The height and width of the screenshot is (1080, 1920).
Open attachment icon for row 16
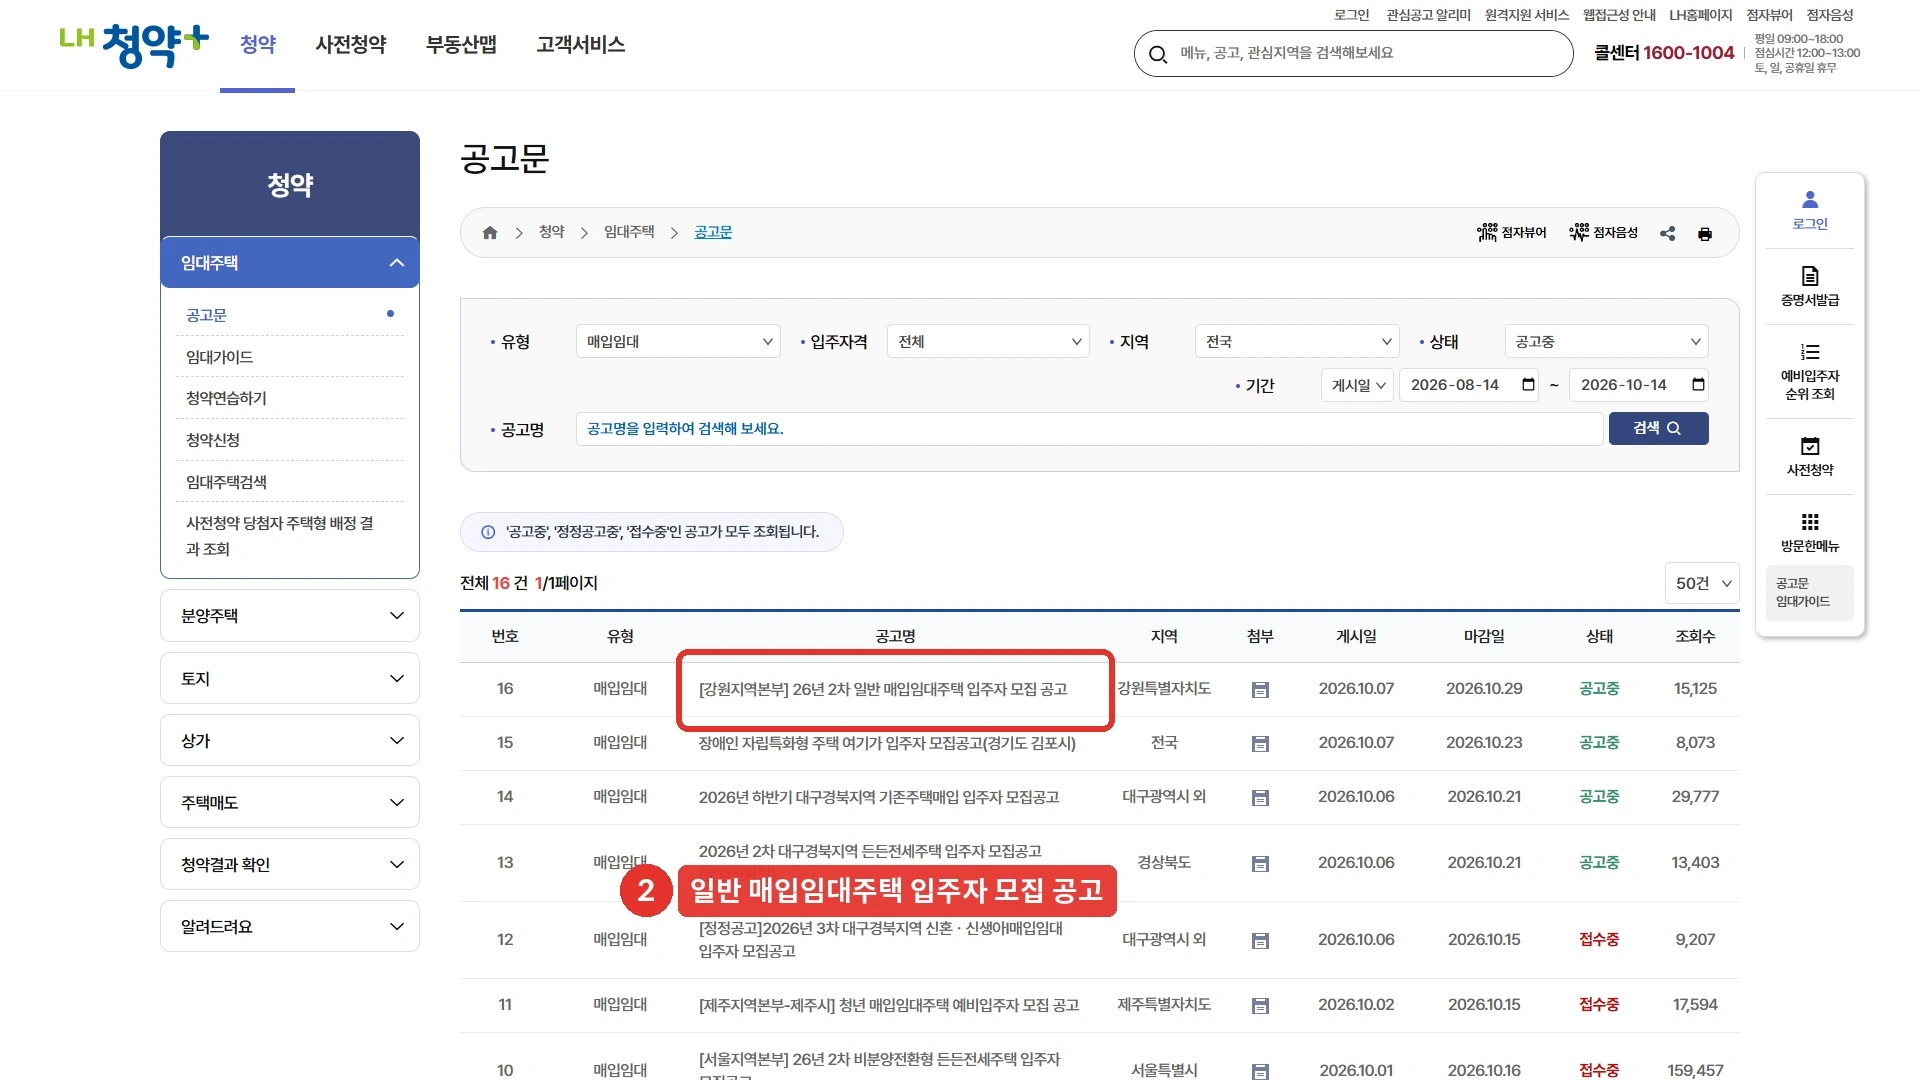tap(1260, 690)
